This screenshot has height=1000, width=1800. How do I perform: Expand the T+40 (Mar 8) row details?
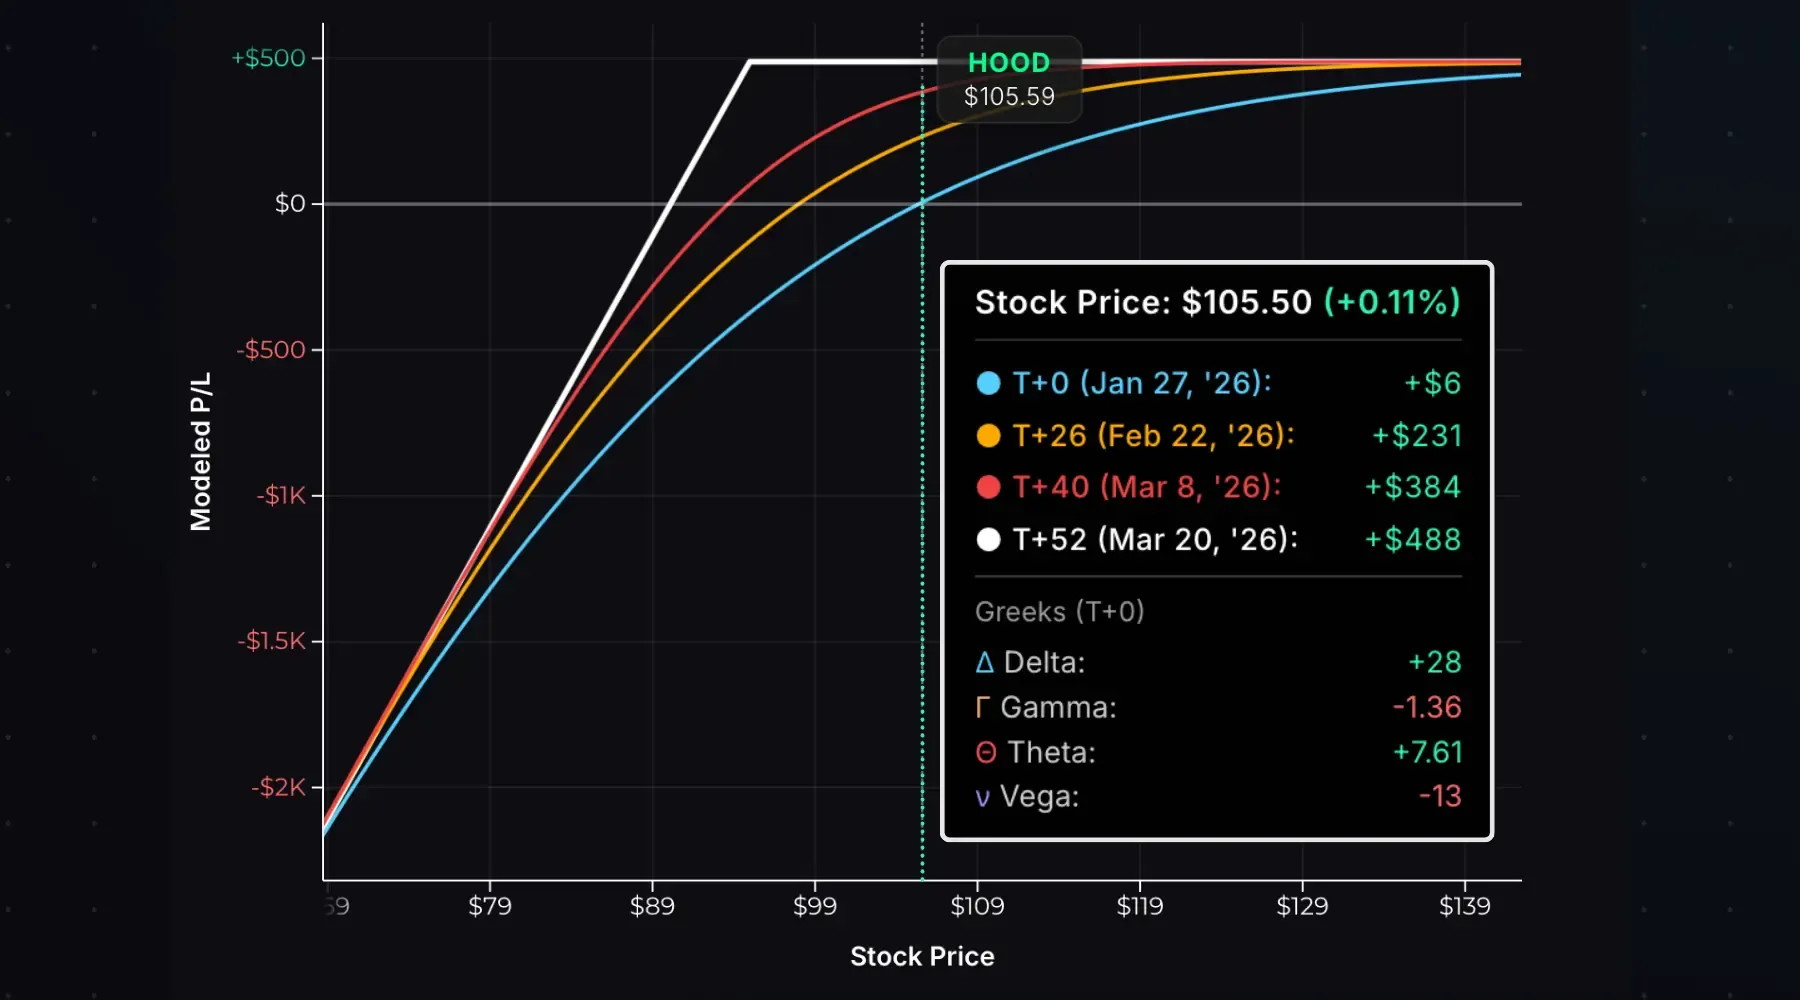pyautogui.click(x=1147, y=487)
